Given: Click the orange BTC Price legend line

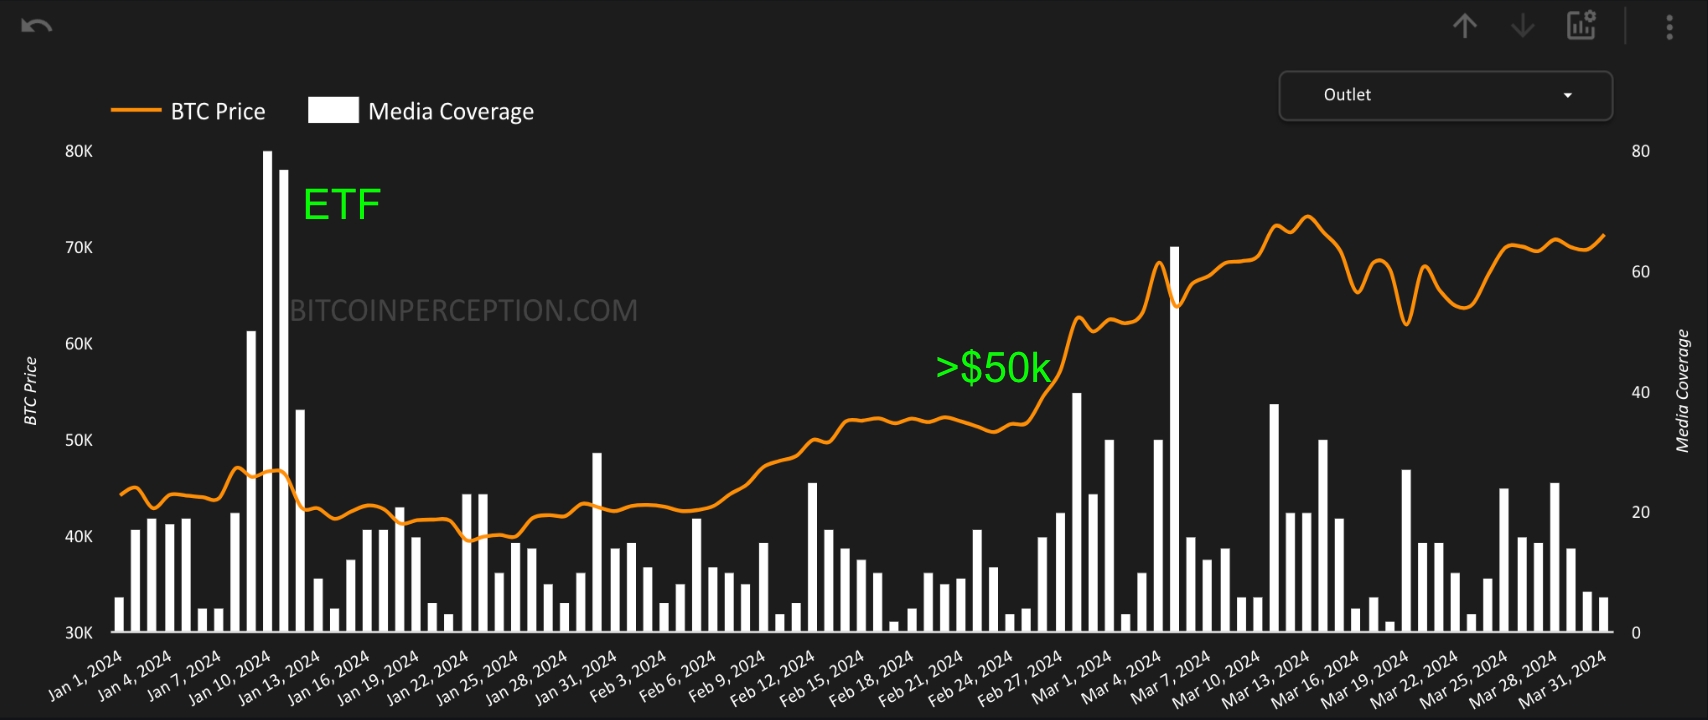Looking at the screenshot, I should [135, 111].
